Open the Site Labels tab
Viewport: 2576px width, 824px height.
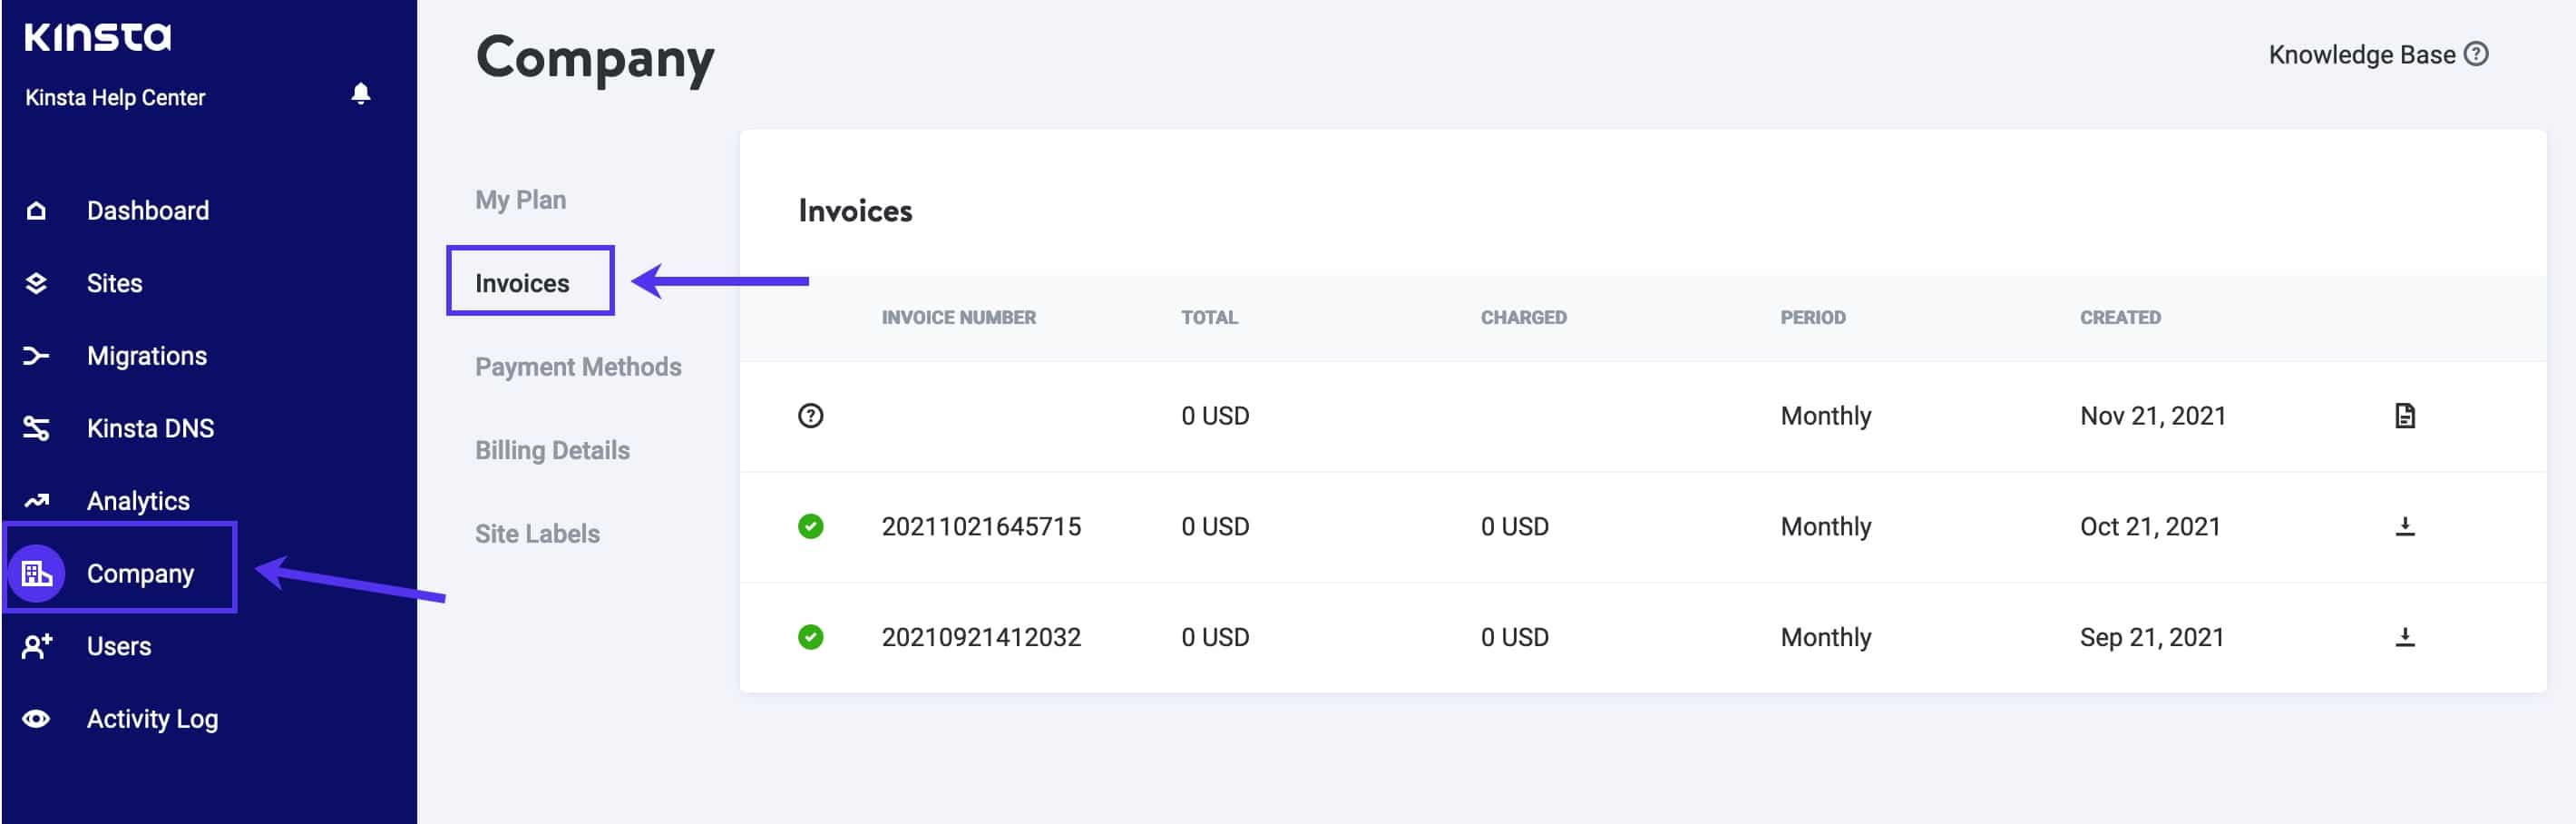click(537, 534)
